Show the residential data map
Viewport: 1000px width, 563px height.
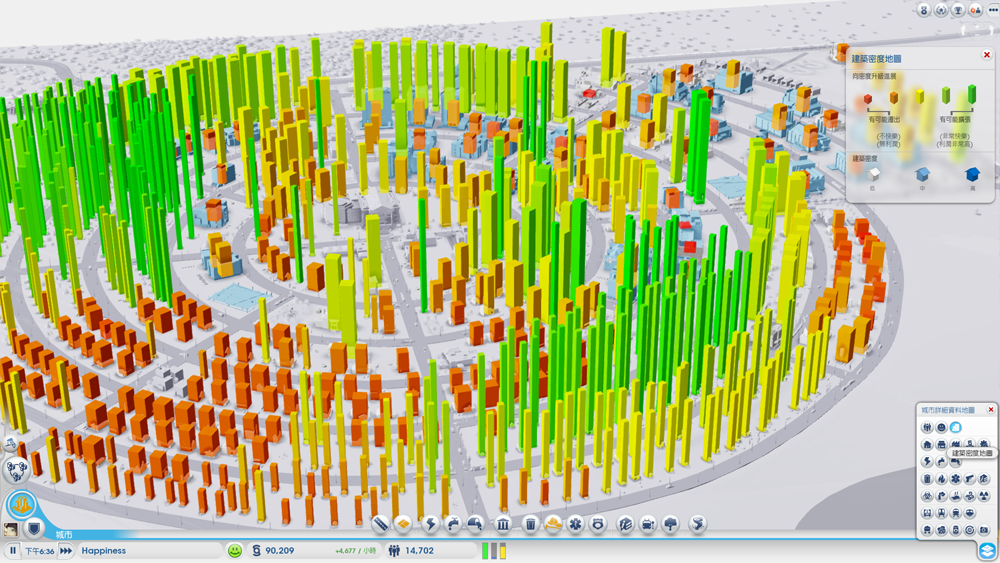pyautogui.click(x=927, y=444)
